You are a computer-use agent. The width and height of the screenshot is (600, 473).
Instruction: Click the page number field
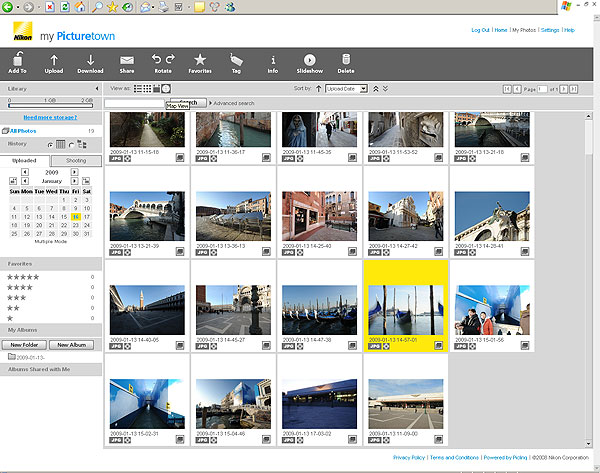(542, 89)
